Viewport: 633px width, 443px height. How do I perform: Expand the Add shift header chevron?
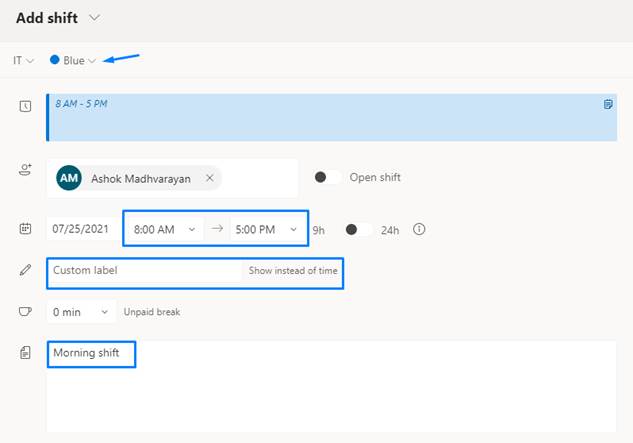pos(94,18)
